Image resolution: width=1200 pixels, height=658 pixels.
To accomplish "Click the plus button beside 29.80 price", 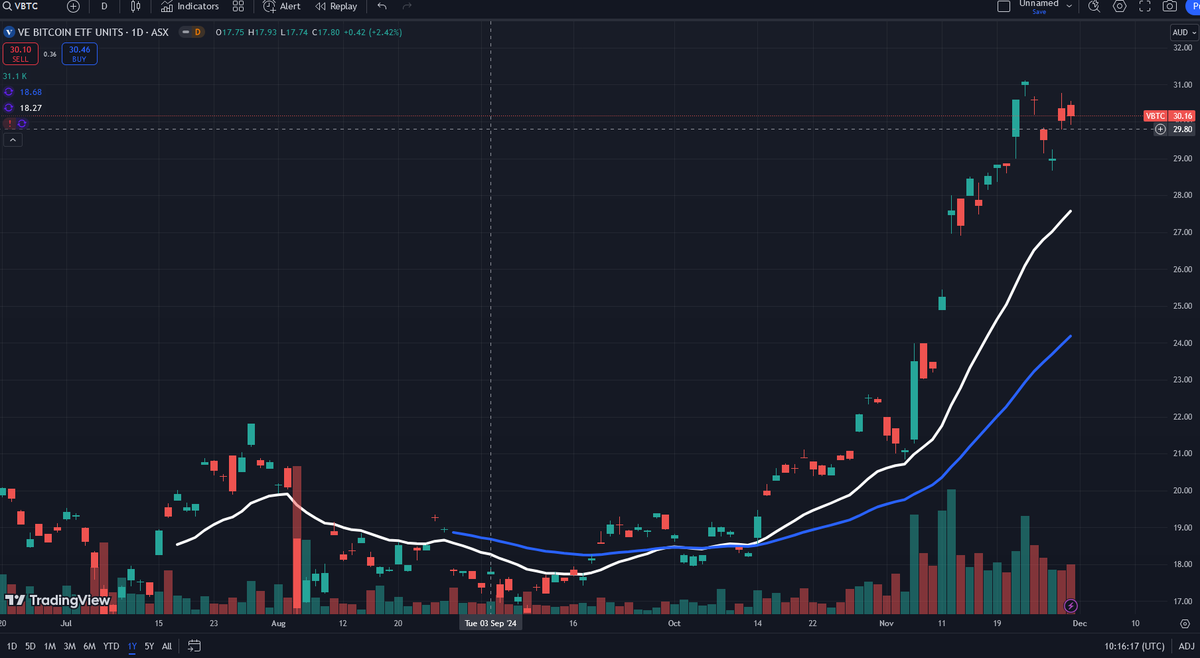I will (1160, 129).
